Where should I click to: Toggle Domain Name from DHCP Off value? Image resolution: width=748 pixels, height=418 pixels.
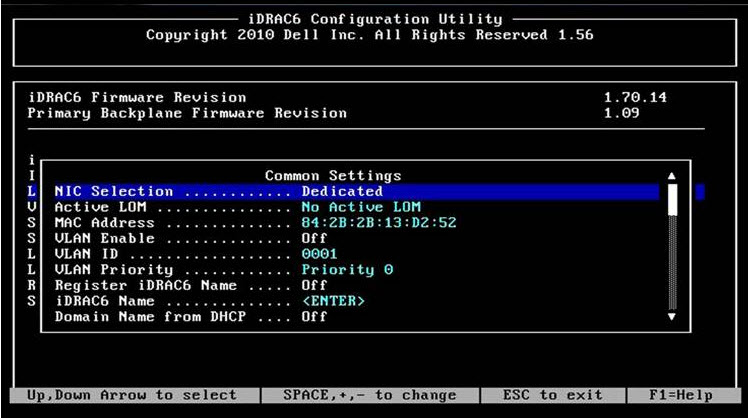(314, 317)
